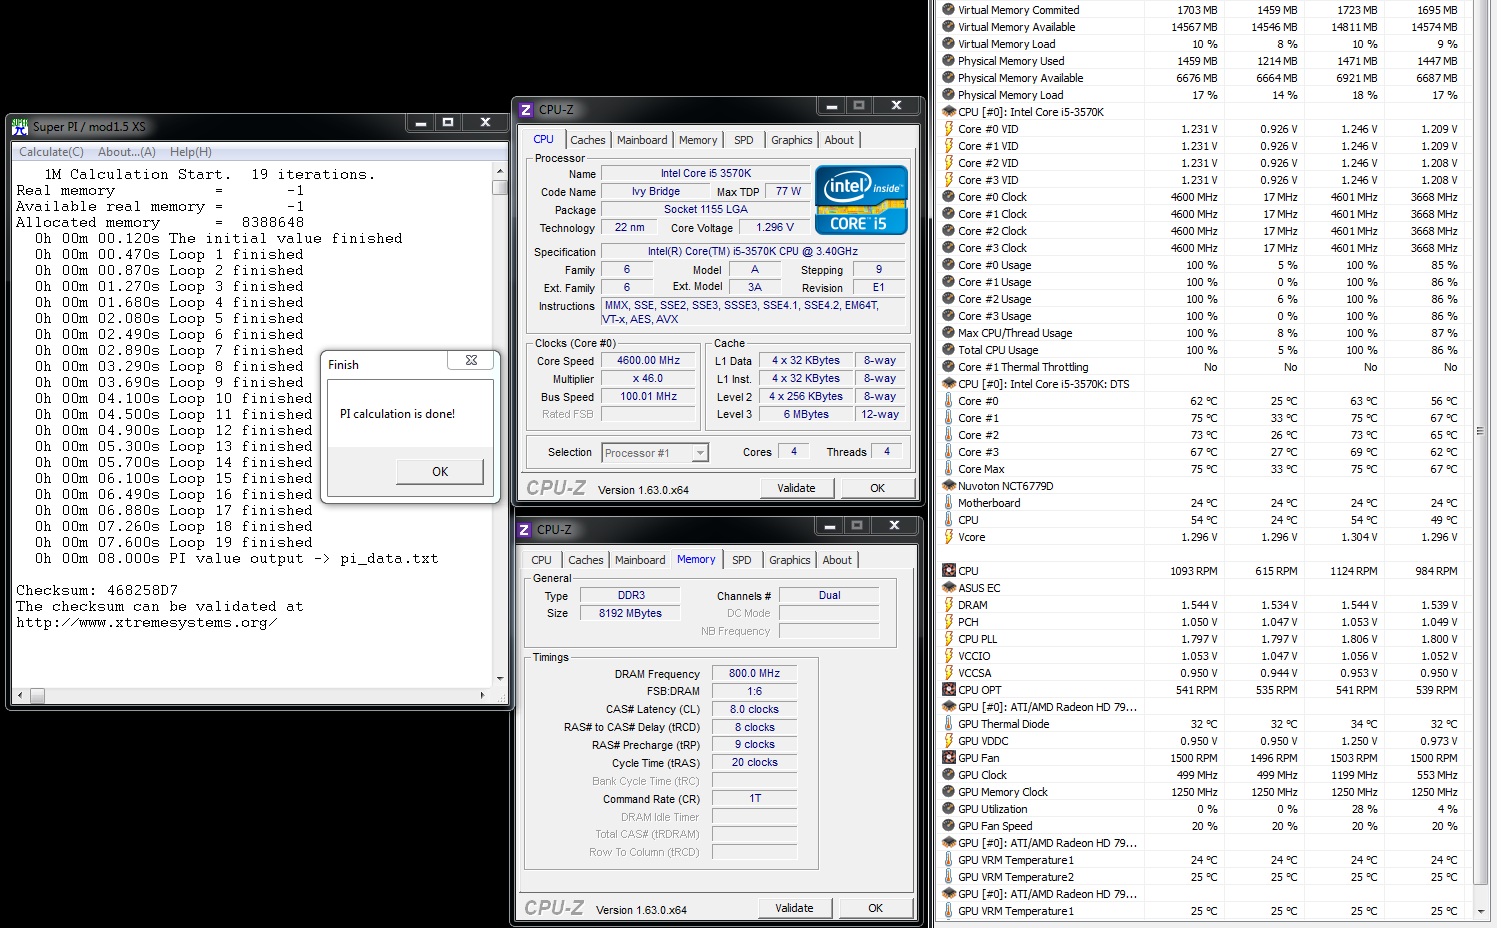1497x928 pixels.
Task: Click the Checksum: 468258D7 line
Action: click(x=97, y=590)
